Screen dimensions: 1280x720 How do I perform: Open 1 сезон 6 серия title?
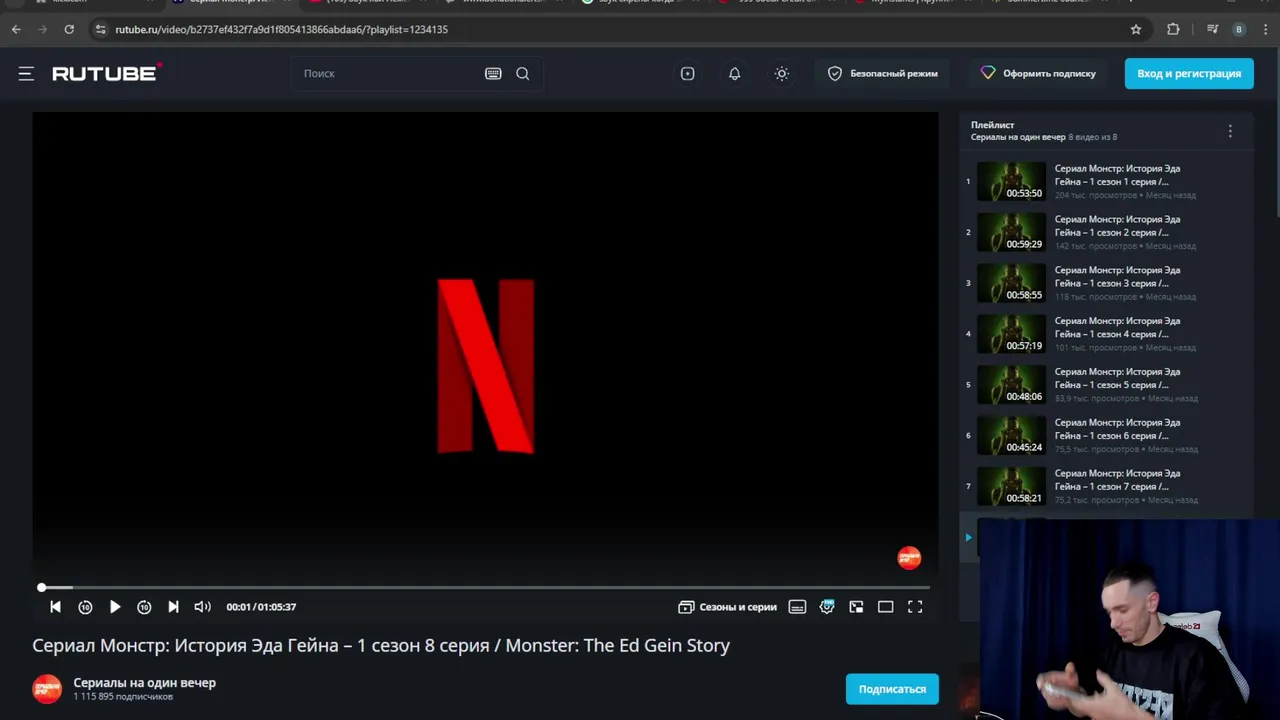[1117, 429]
